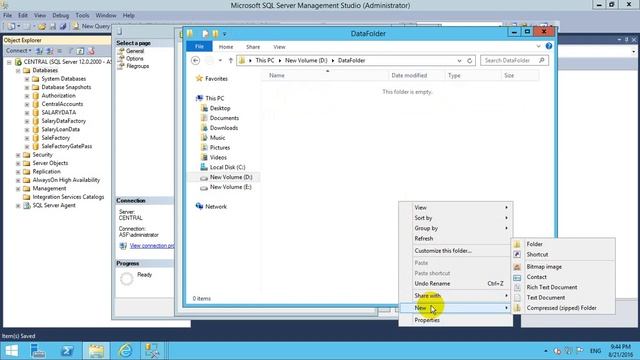Open the Home ribbon tab in Explorer
Image resolution: width=640 pixels, height=360 pixels.
coord(226,47)
